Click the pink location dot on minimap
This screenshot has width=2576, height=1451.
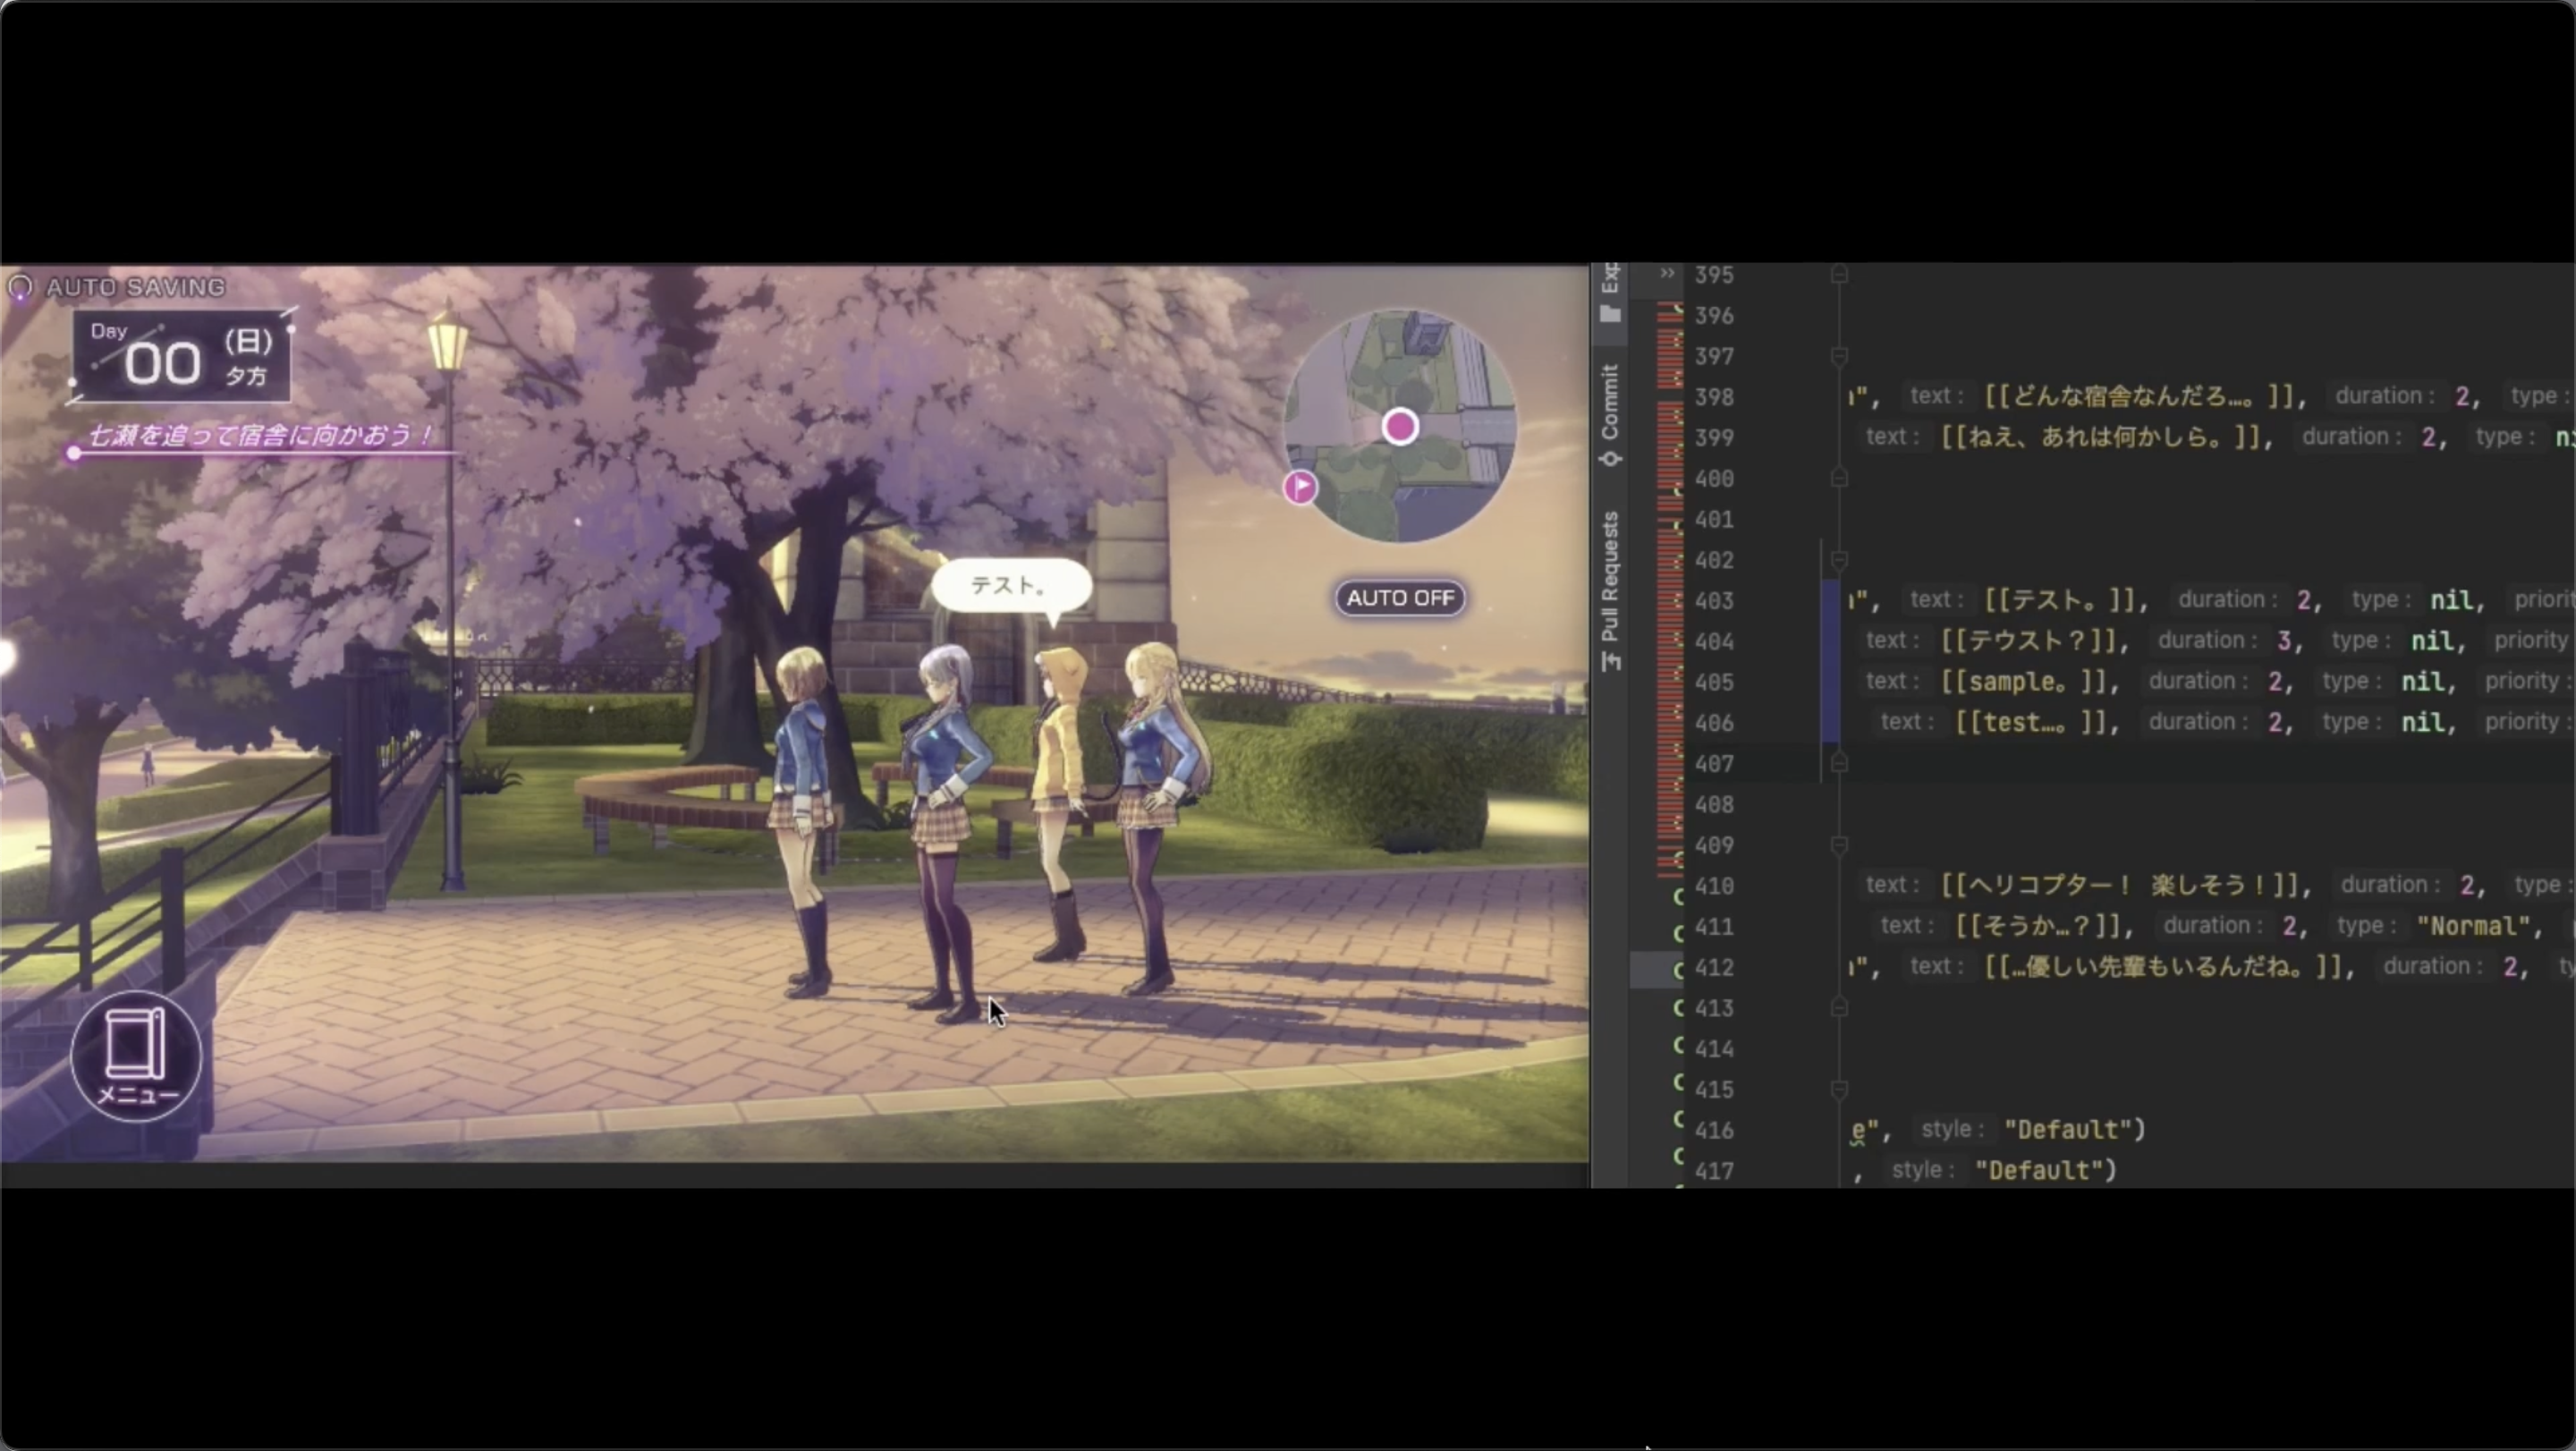point(1400,427)
